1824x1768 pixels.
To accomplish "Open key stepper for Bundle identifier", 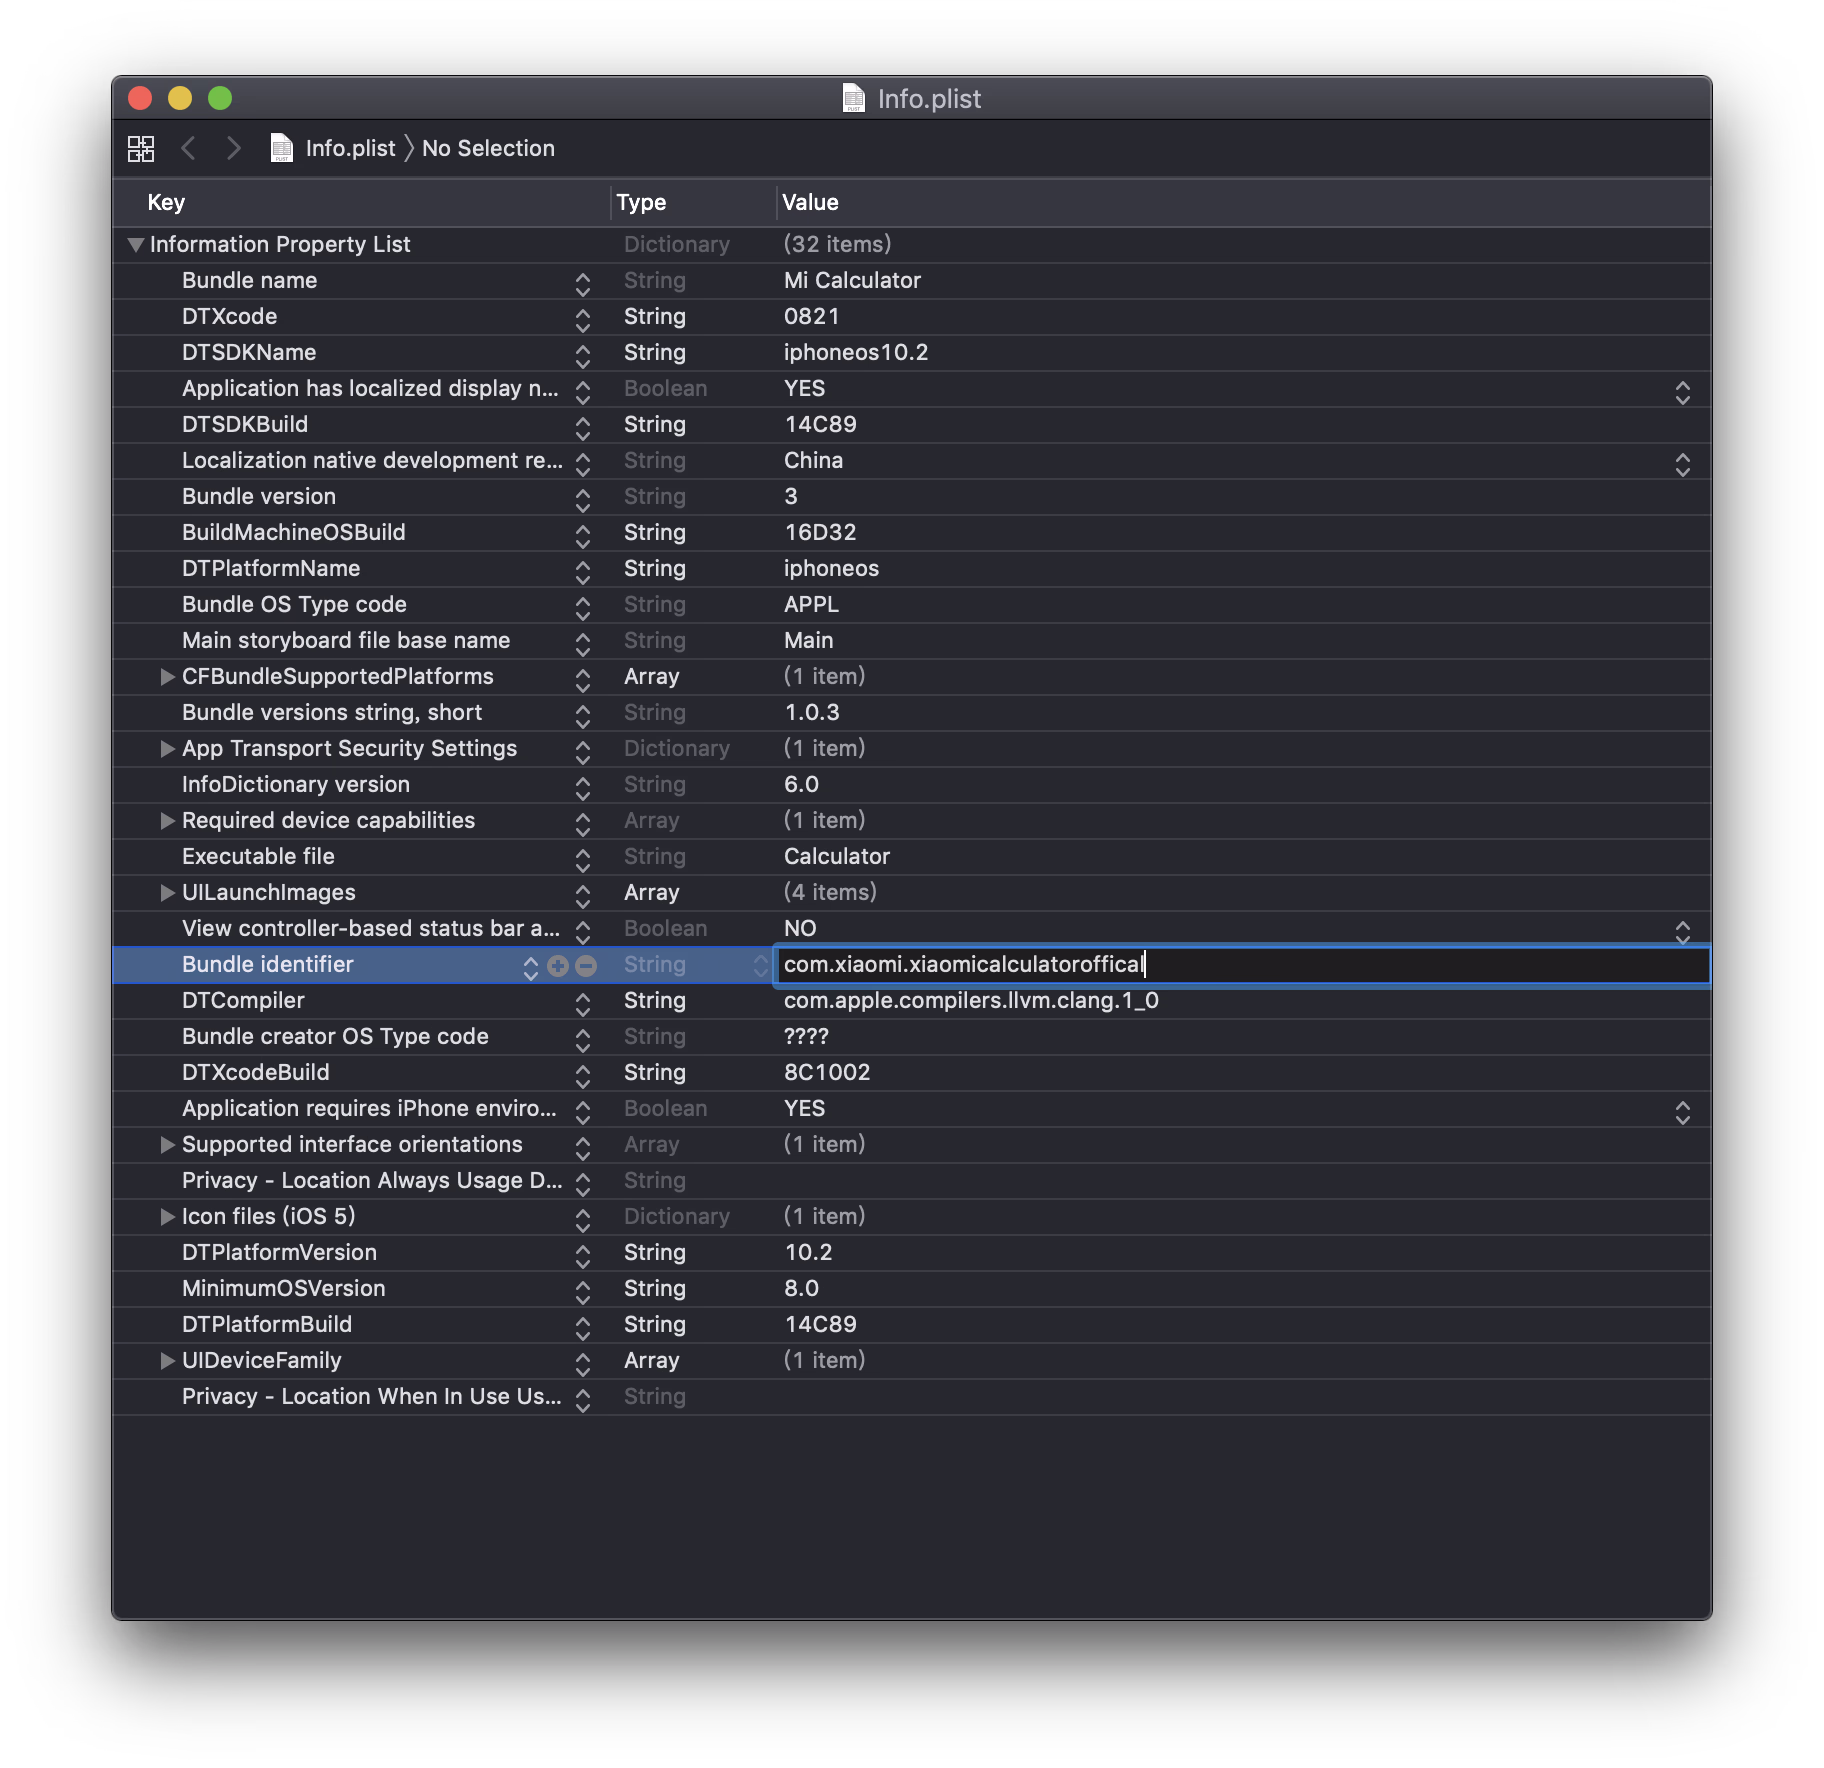I will point(531,966).
